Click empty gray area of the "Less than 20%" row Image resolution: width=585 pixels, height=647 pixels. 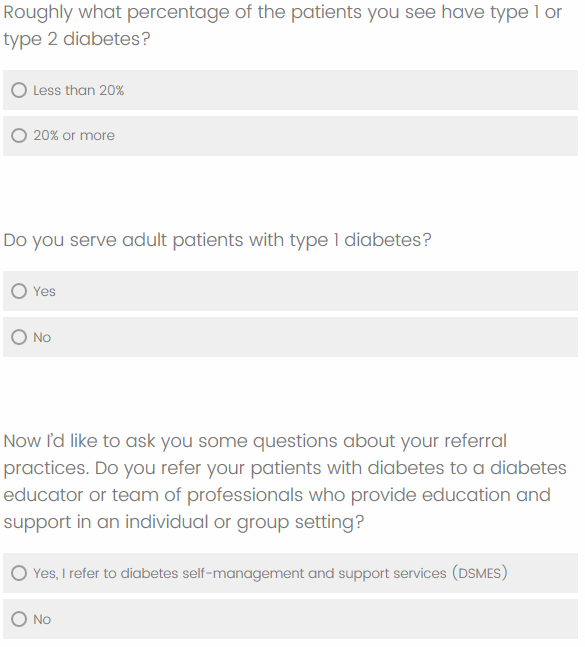coord(351,90)
